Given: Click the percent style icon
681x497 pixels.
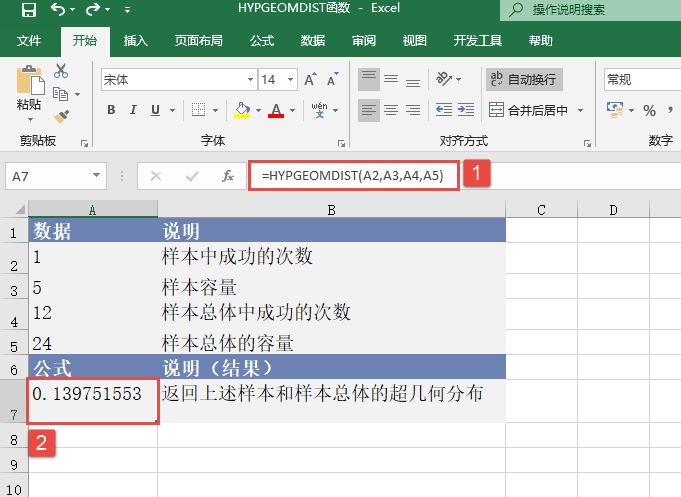Looking at the screenshot, I should [649, 110].
